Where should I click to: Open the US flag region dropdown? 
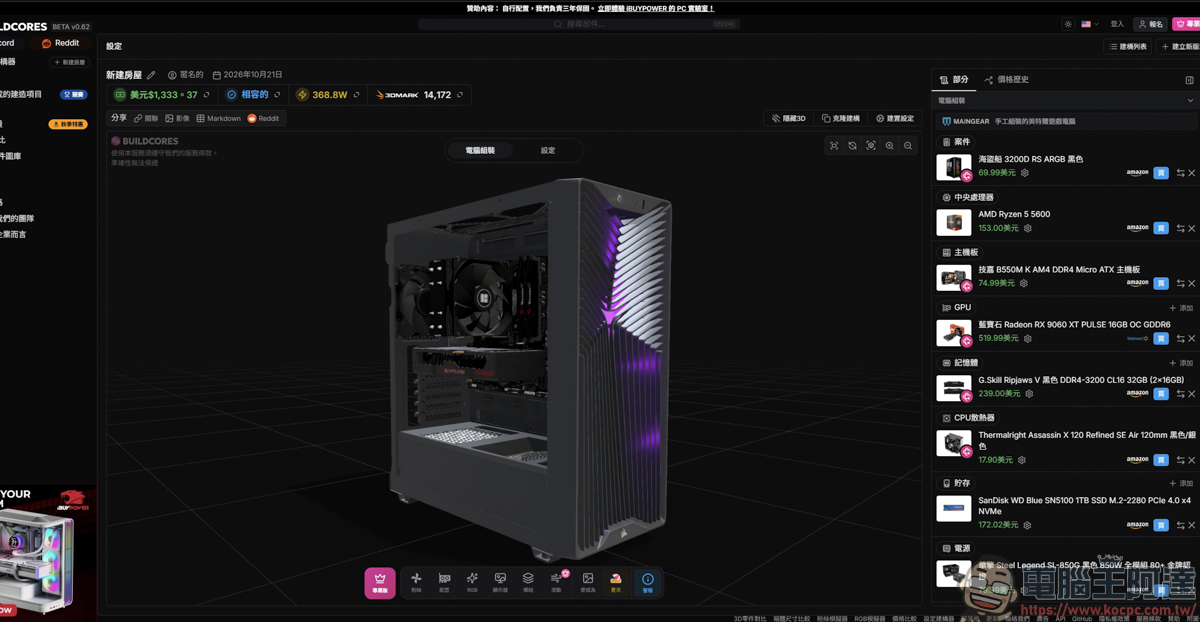pyautogui.click(x=1090, y=24)
